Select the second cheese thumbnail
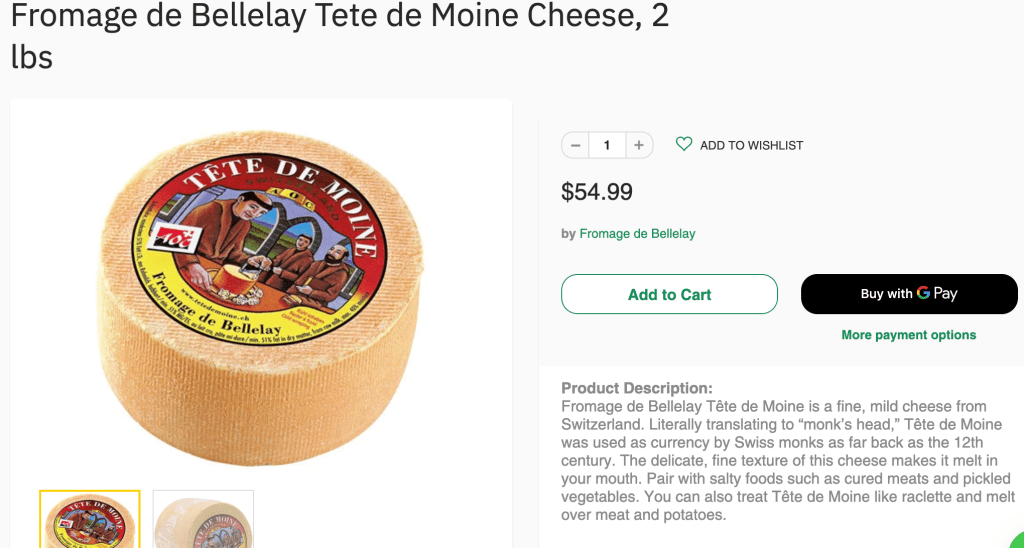This screenshot has height=548, width=1024. coord(203,519)
